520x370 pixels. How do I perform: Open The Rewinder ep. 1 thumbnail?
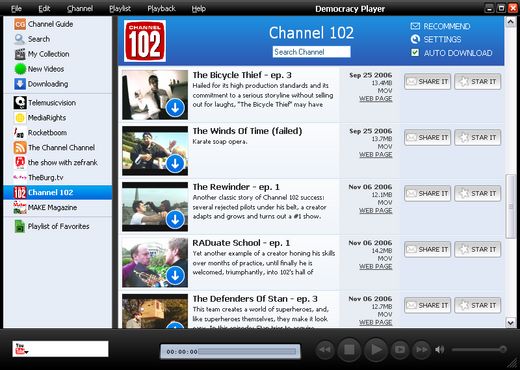pyautogui.click(x=155, y=207)
